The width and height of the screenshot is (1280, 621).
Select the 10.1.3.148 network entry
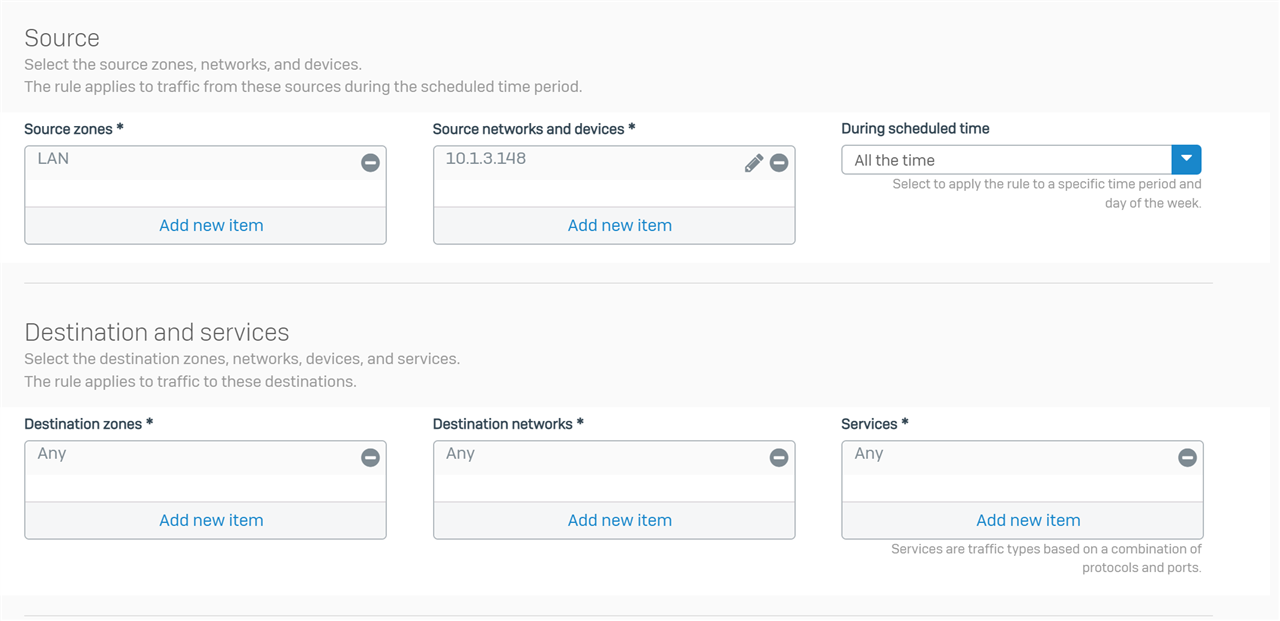click(614, 163)
